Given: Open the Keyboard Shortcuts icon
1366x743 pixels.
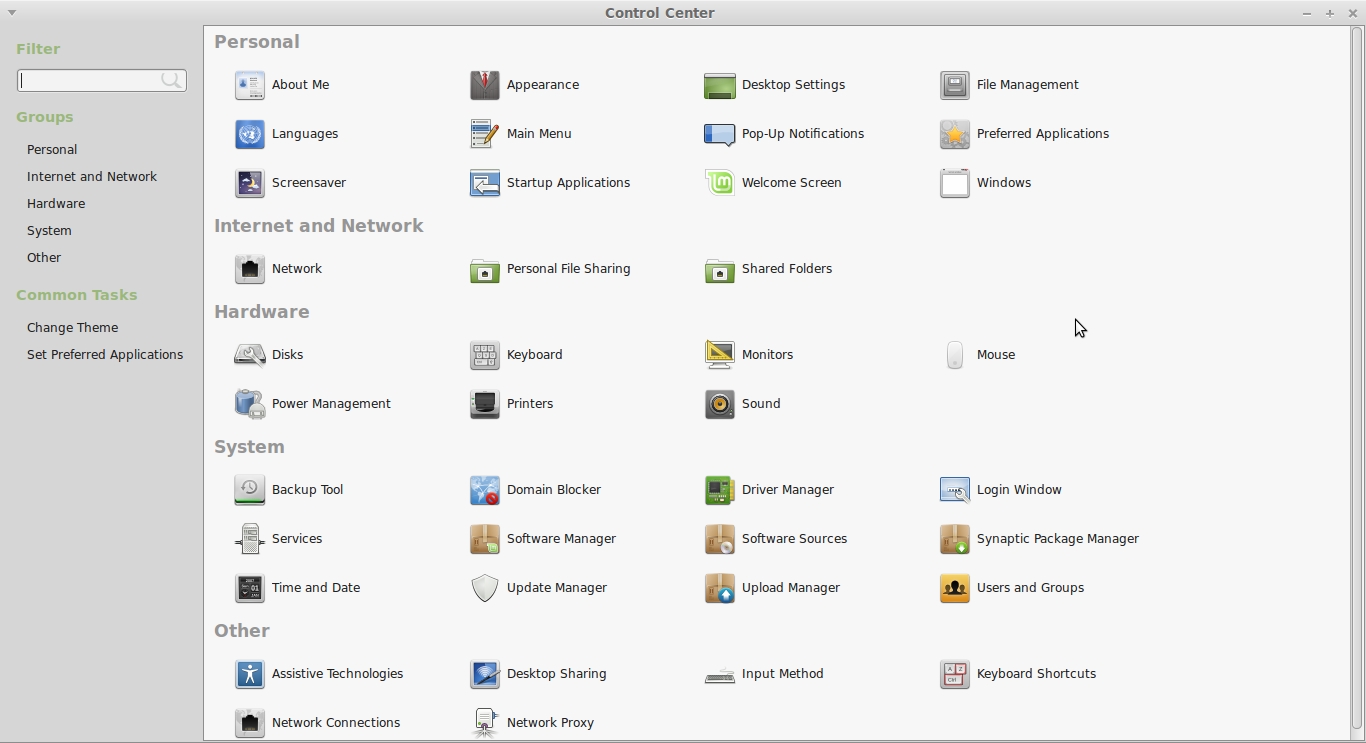Looking at the screenshot, I should 954,674.
